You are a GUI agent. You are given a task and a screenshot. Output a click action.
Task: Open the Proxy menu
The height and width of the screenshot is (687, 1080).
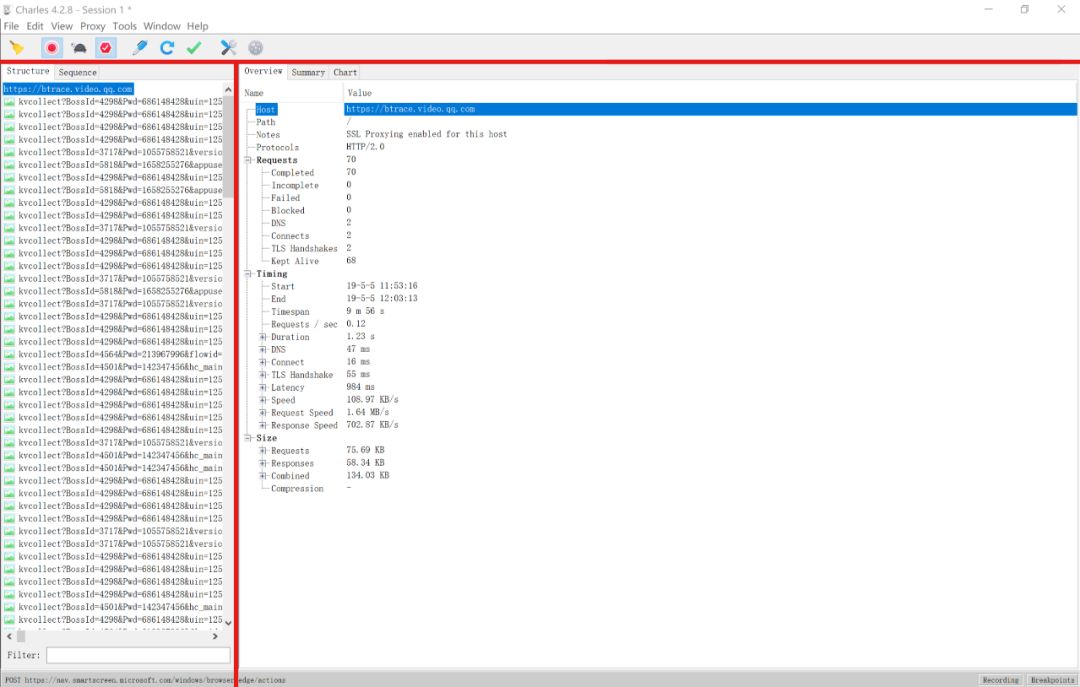(92, 26)
